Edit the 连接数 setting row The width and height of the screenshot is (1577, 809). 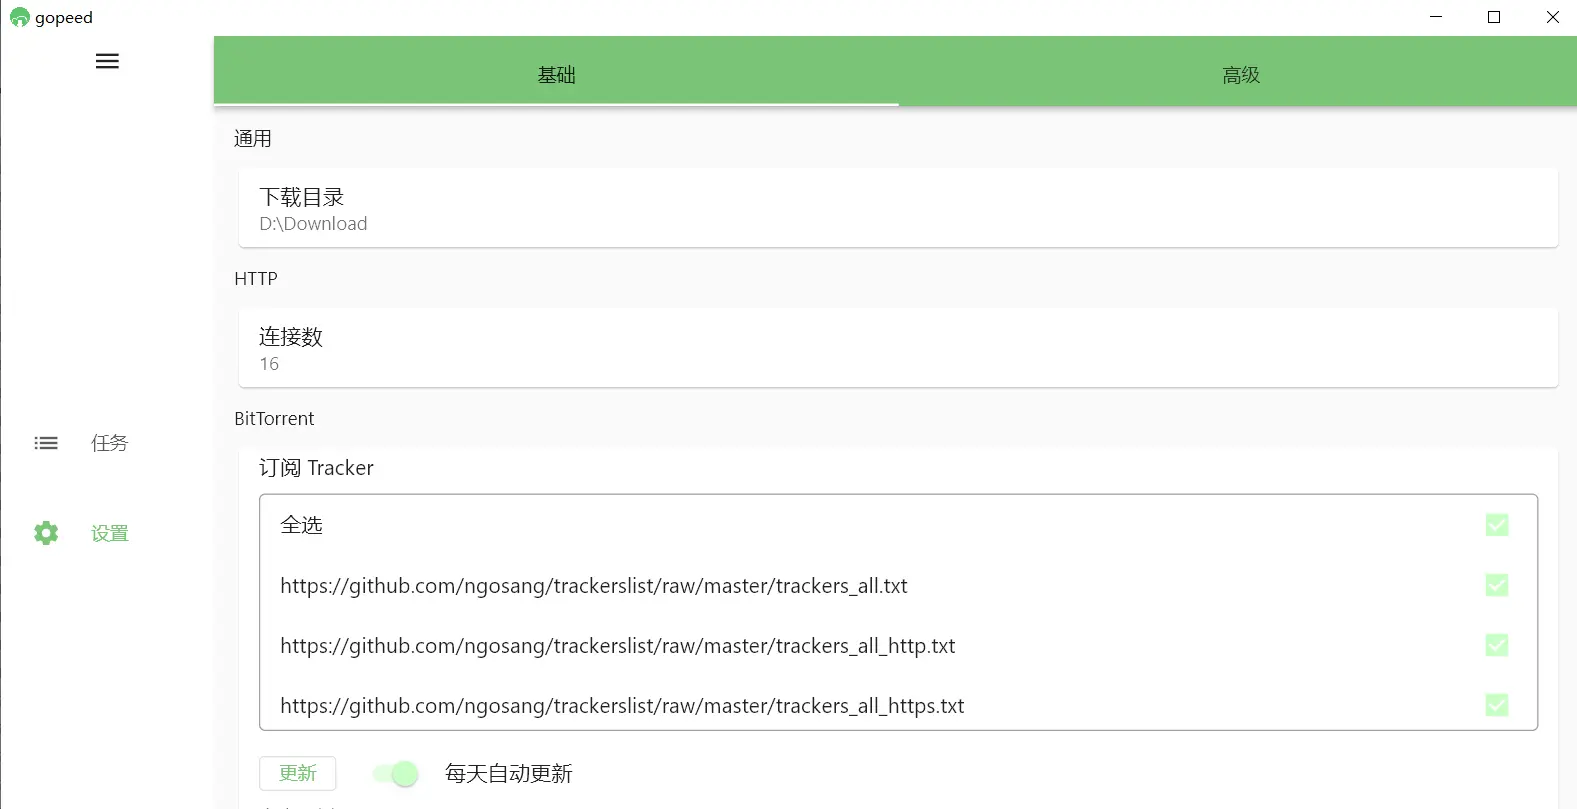point(898,348)
